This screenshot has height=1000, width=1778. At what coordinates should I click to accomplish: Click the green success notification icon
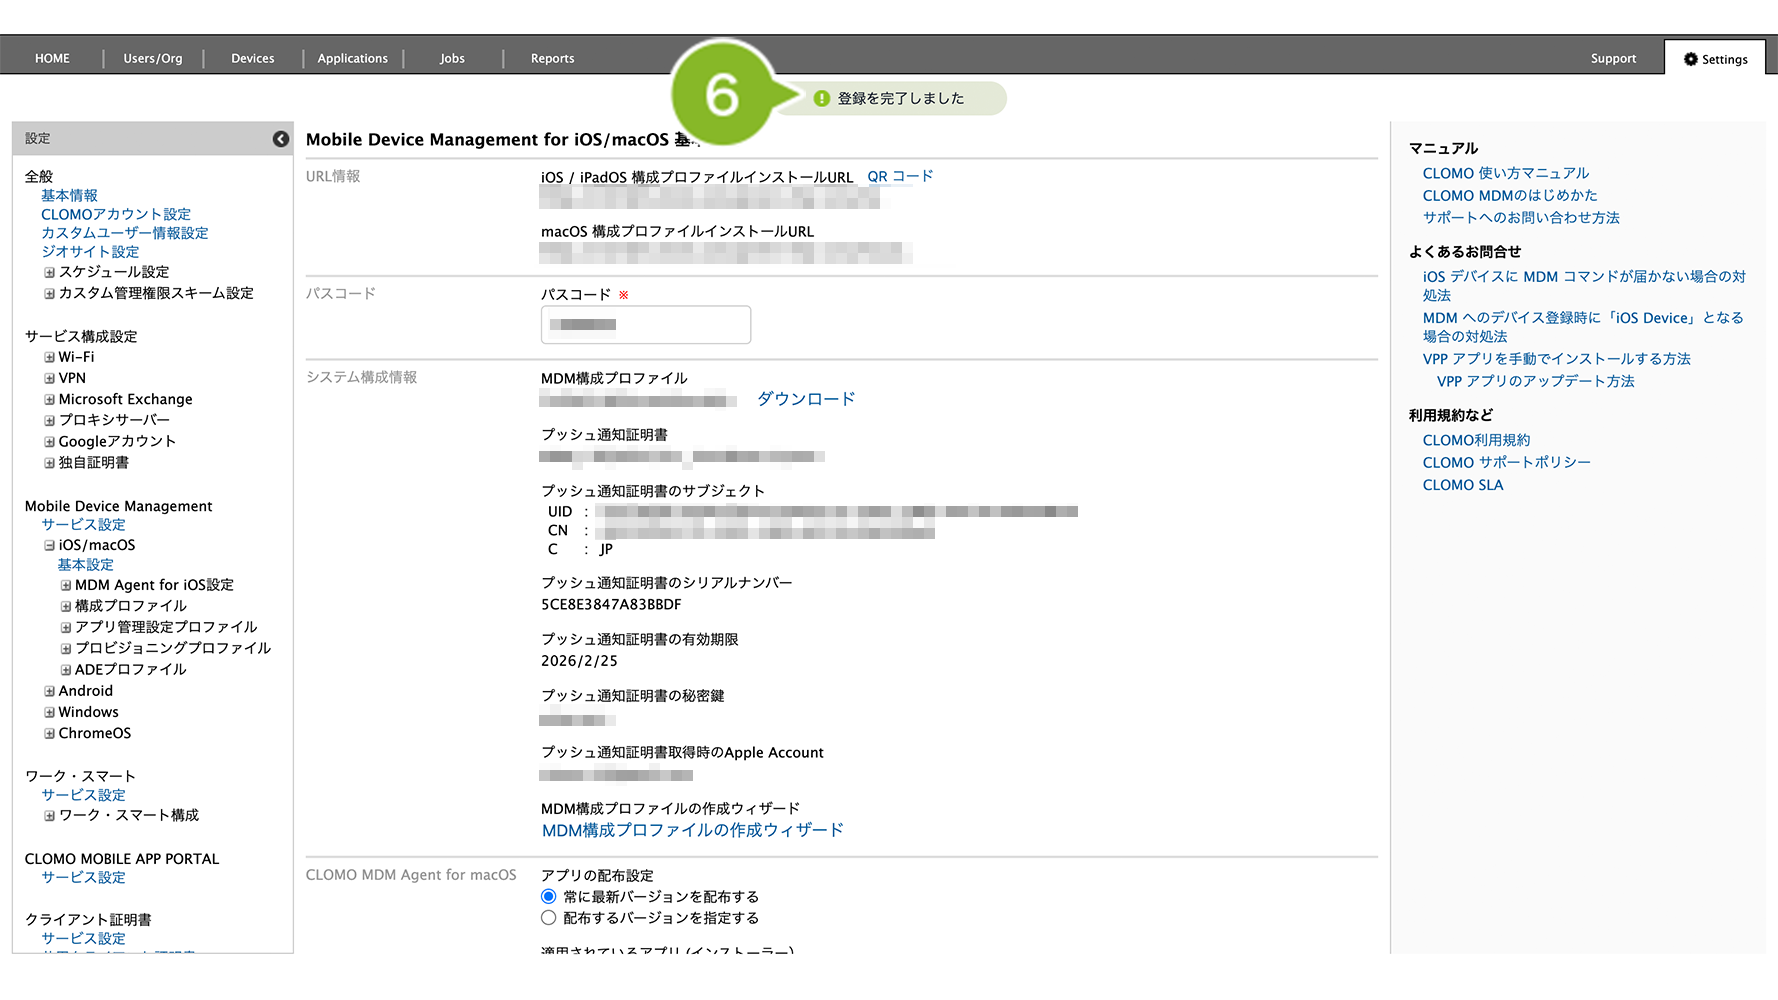click(x=822, y=98)
